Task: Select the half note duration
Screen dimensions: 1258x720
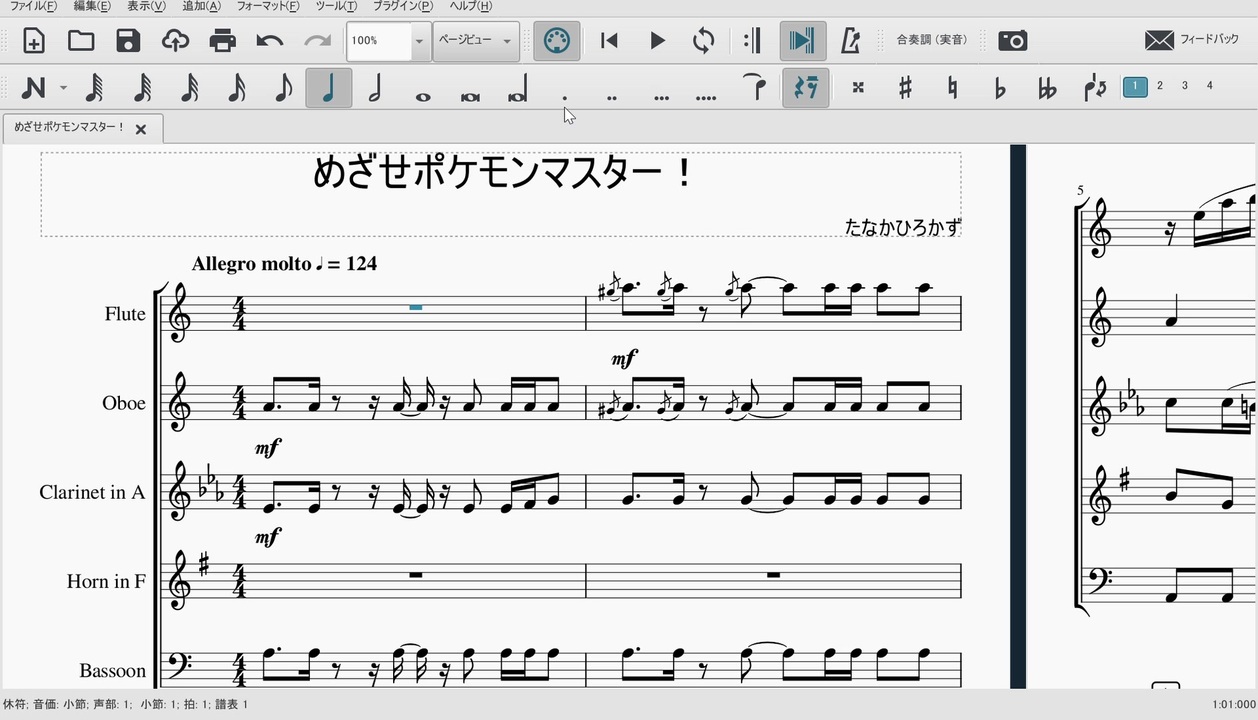Action: [x=376, y=88]
